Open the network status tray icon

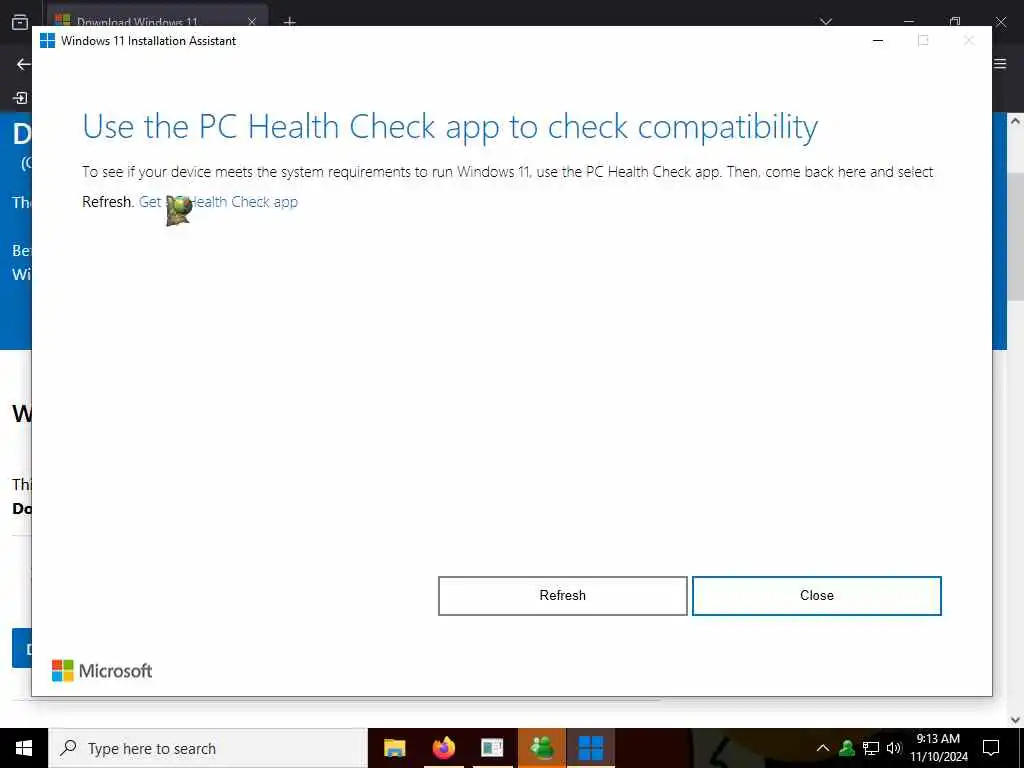tap(871, 748)
